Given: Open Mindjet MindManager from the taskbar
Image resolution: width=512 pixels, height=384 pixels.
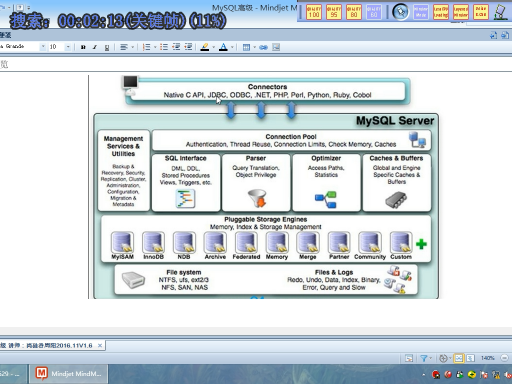Looking at the screenshot, I should point(69,374).
